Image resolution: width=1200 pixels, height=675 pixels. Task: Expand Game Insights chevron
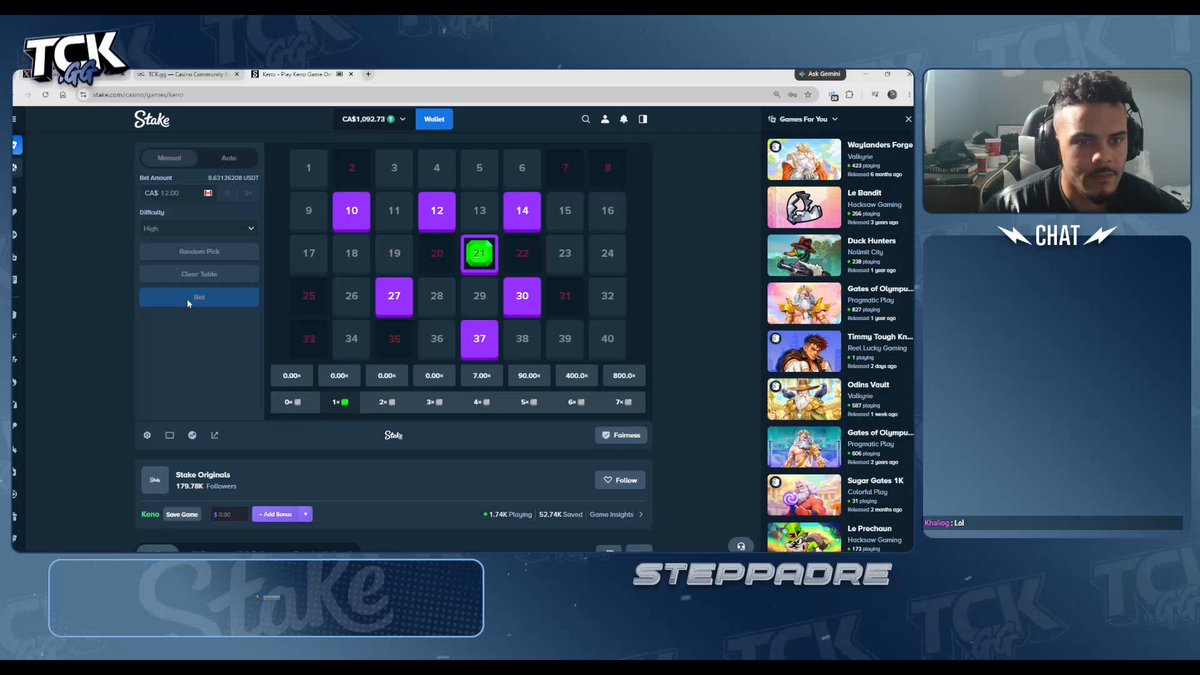pos(641,514)
